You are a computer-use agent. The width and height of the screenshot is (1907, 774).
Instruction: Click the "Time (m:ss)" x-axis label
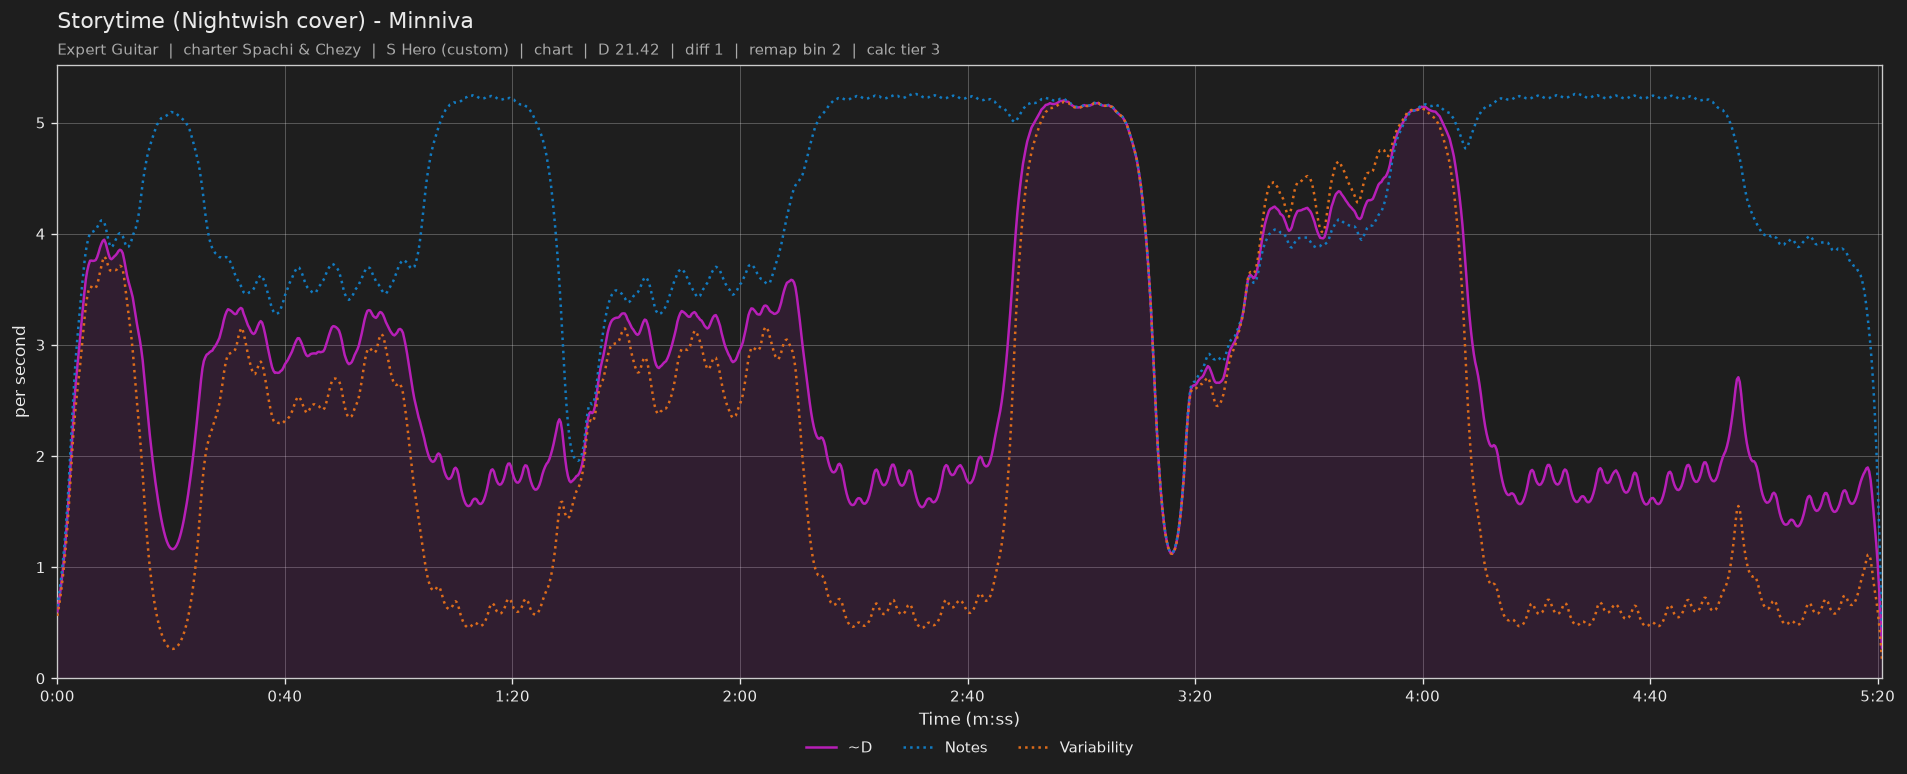pos(969,719)
